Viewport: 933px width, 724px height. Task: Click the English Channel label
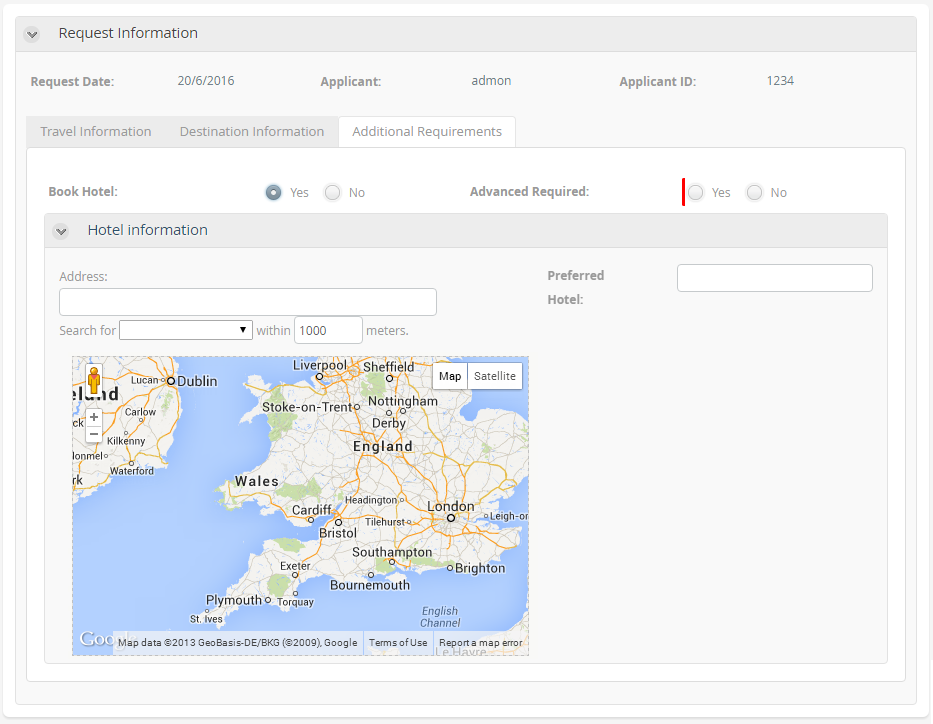click(x=440, y=617)
